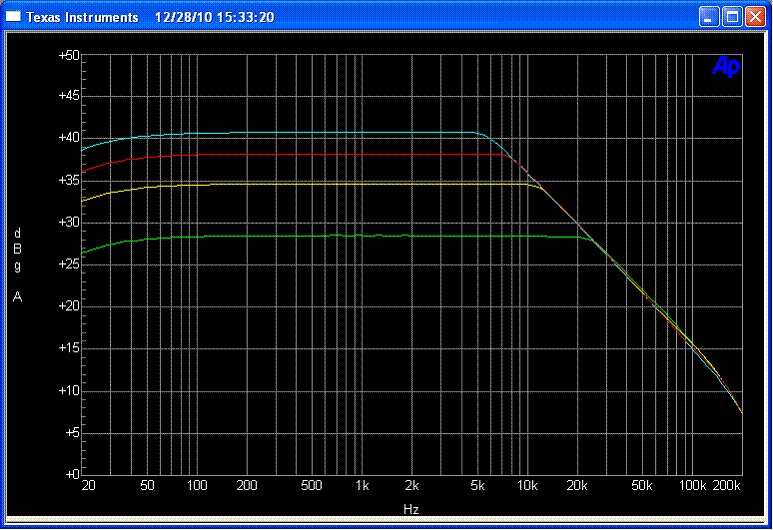
Task: Click the 20 Hz label on the frequency axis
Action: (x=88, y=486)
